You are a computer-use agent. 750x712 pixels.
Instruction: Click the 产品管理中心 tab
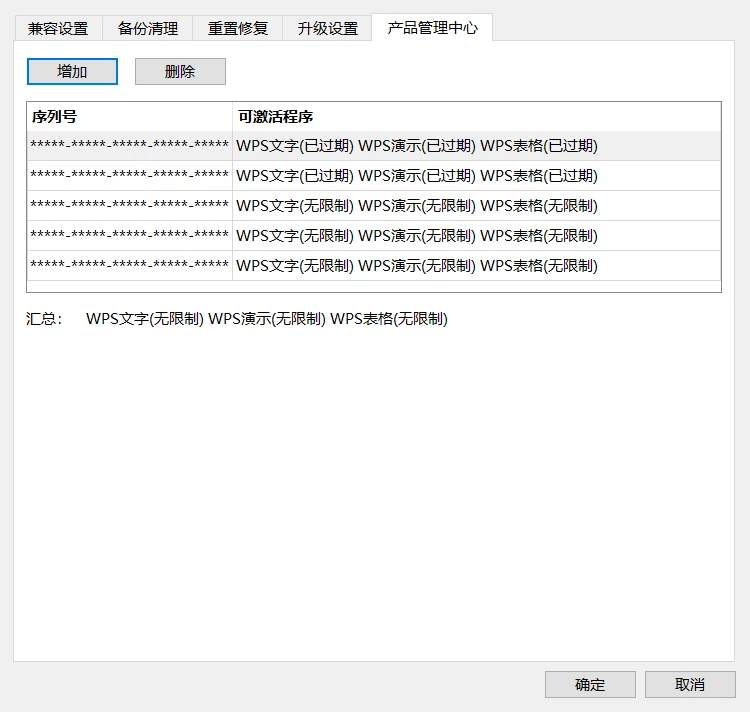[432, 28]
